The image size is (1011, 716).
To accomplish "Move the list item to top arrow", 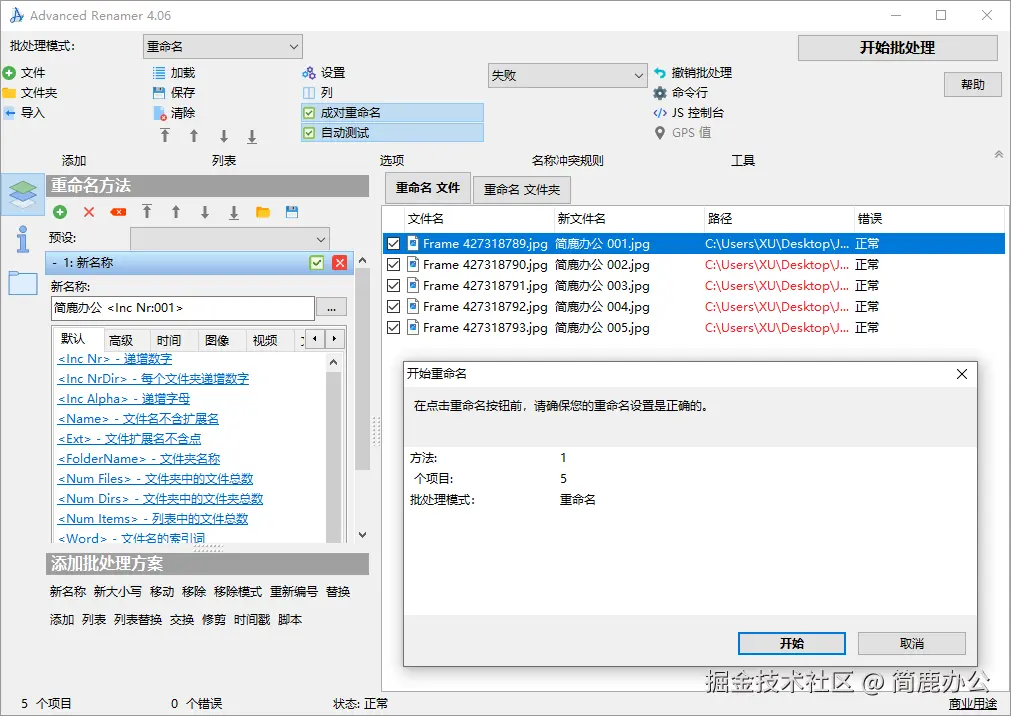I will 165,135.
